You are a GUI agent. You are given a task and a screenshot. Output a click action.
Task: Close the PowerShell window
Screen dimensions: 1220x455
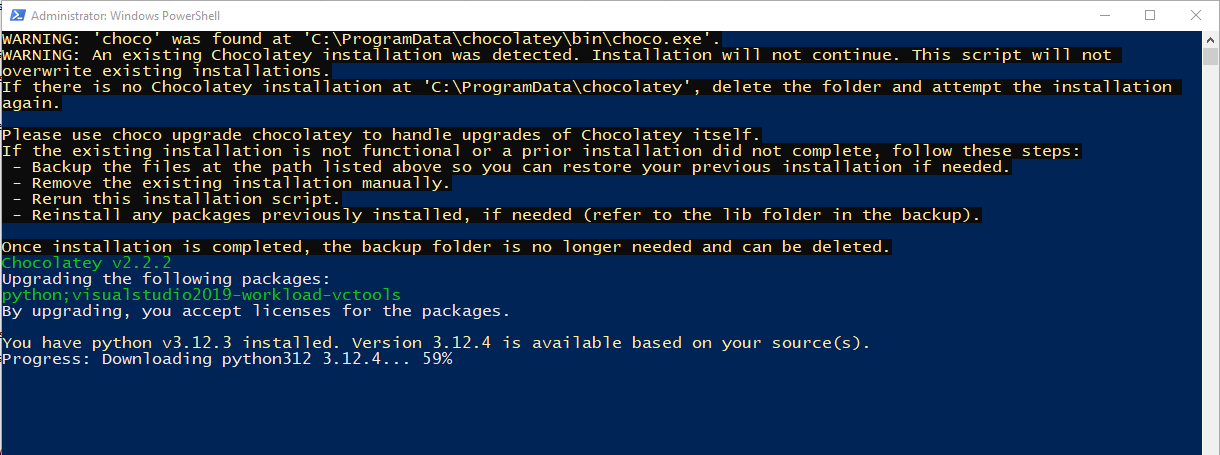click(x=1196, y=15)
